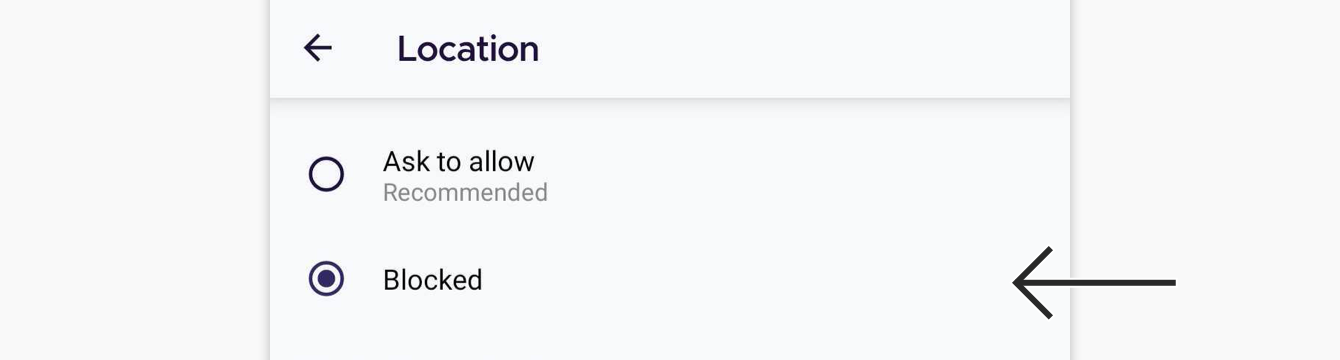Click the shaft of the annotation arrow

click(x=1110, y=283)
